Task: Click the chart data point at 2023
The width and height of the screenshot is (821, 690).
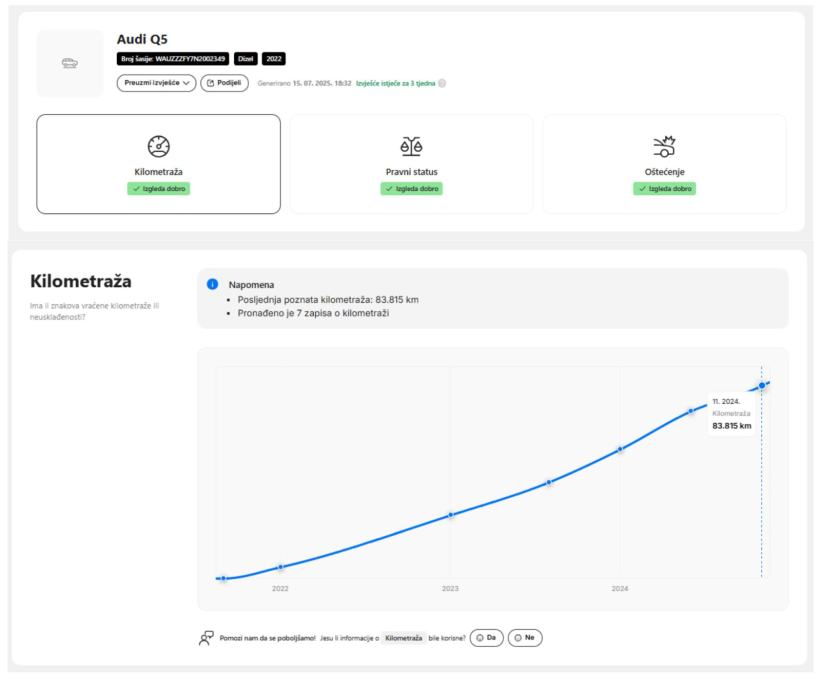Action: tap(450, 515)
